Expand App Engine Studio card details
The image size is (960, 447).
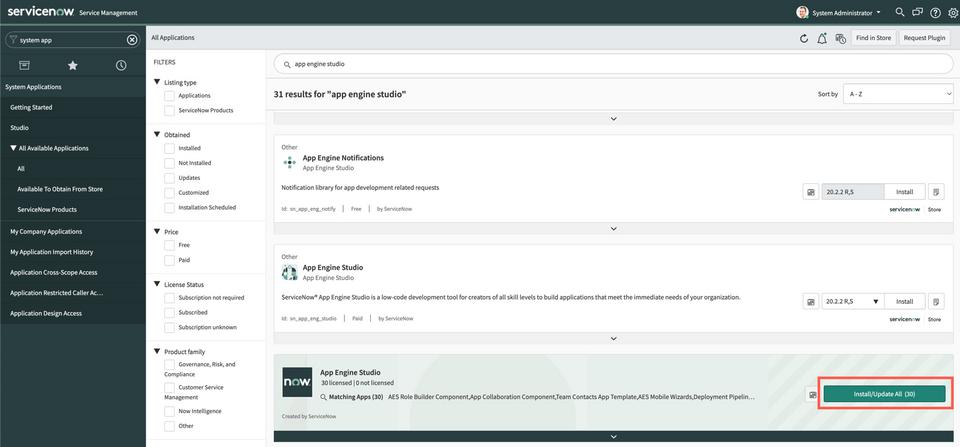click(x=613, y=338)
